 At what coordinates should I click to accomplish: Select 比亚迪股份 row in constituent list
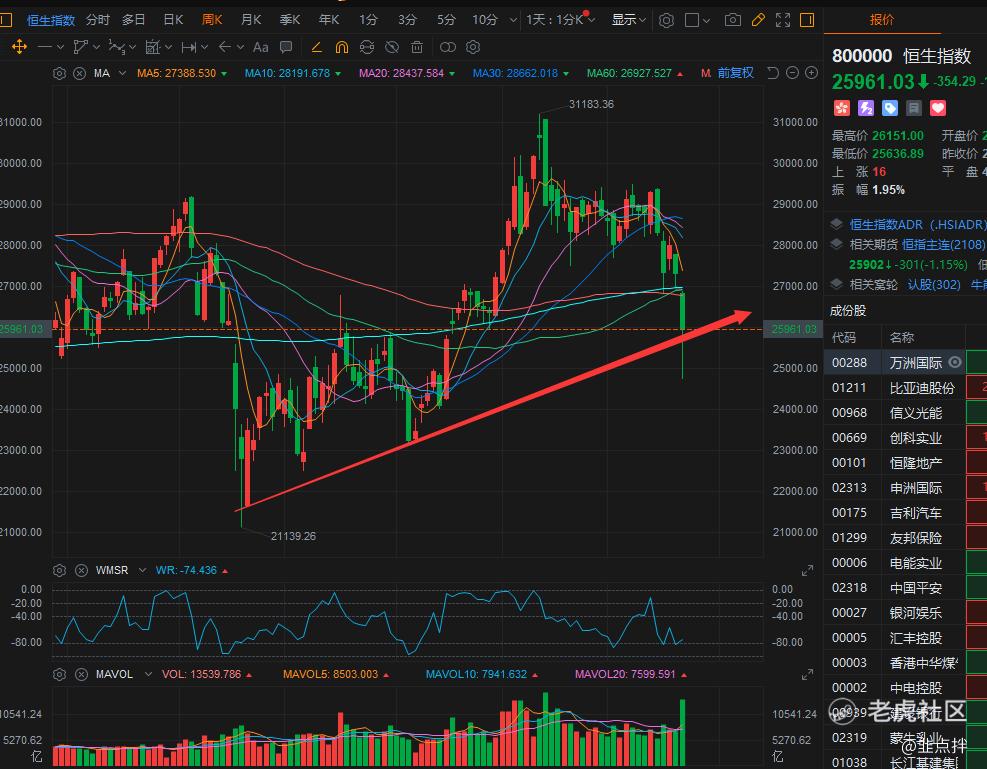tap(921, 387)
